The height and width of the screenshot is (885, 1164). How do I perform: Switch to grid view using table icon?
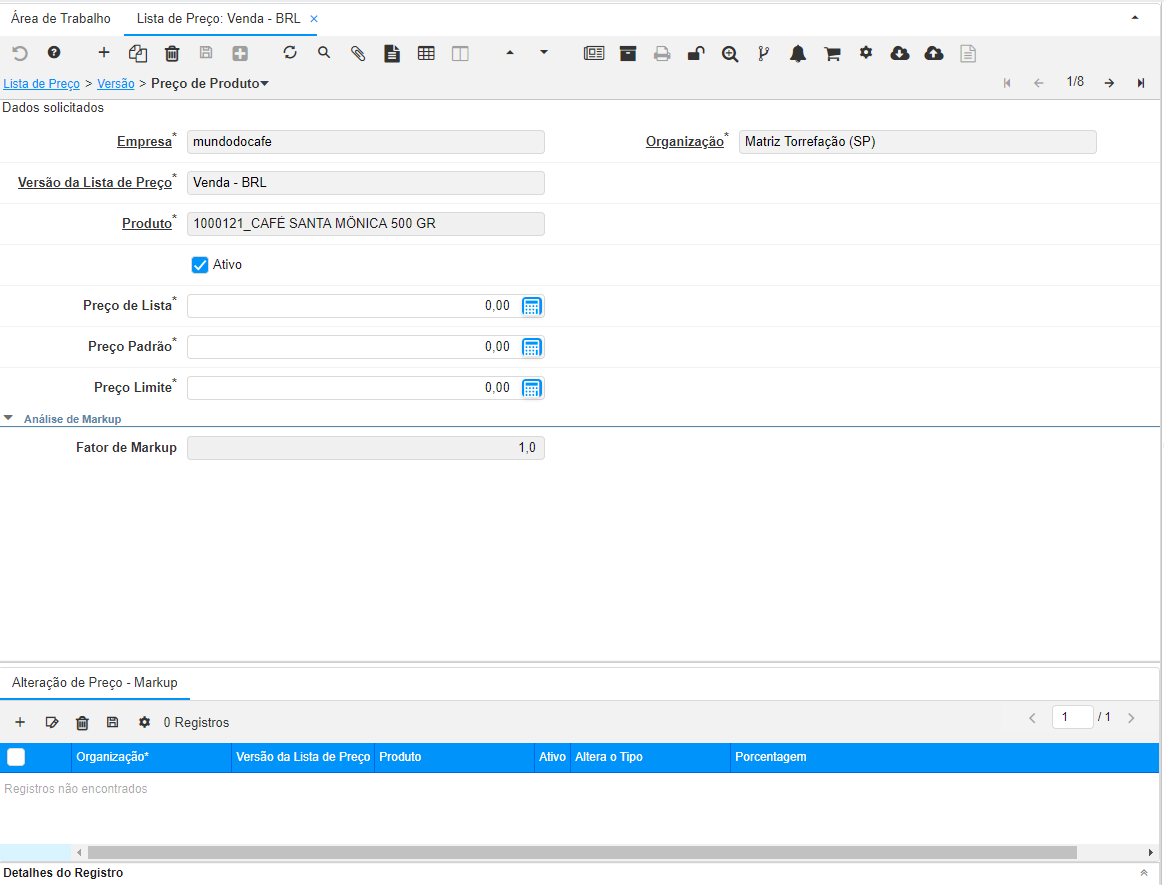click(426, 54)
